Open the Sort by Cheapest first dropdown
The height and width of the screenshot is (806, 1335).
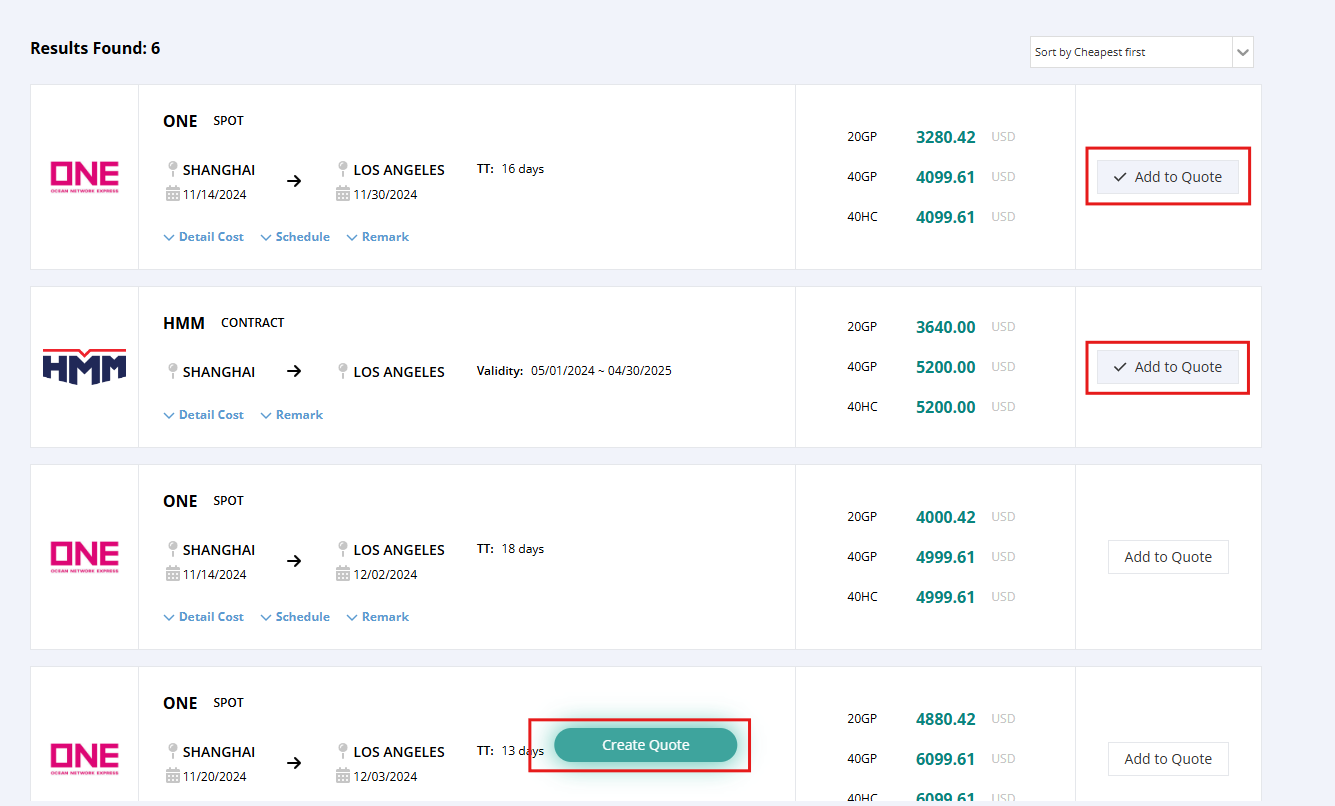pyautogui.click(x=1140, y=51)
